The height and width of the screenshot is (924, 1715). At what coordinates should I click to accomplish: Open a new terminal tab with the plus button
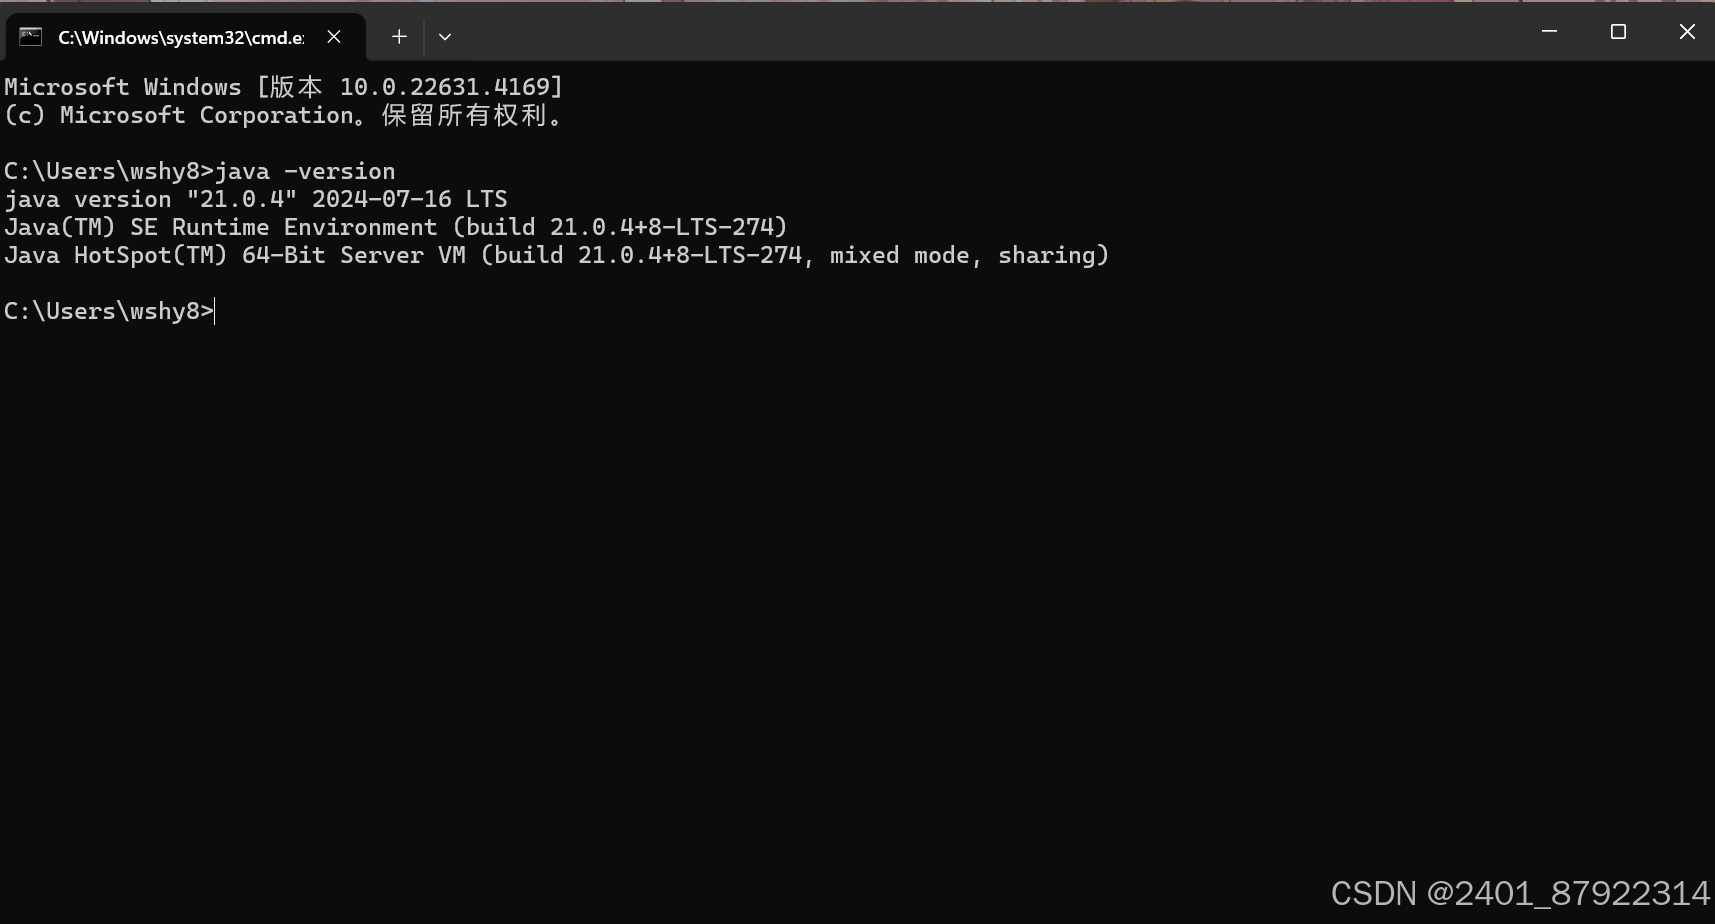[x=398, y=37]
